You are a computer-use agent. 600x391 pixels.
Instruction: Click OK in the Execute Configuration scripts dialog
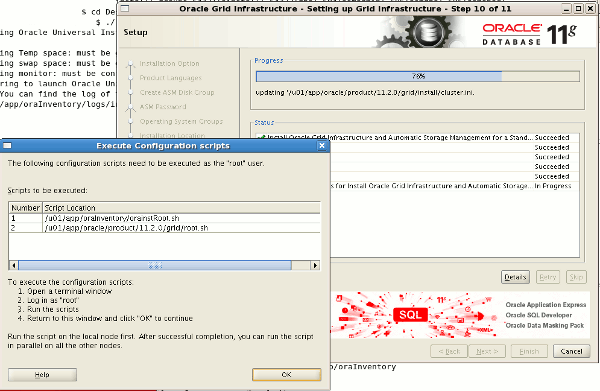(x=286, y=375)
